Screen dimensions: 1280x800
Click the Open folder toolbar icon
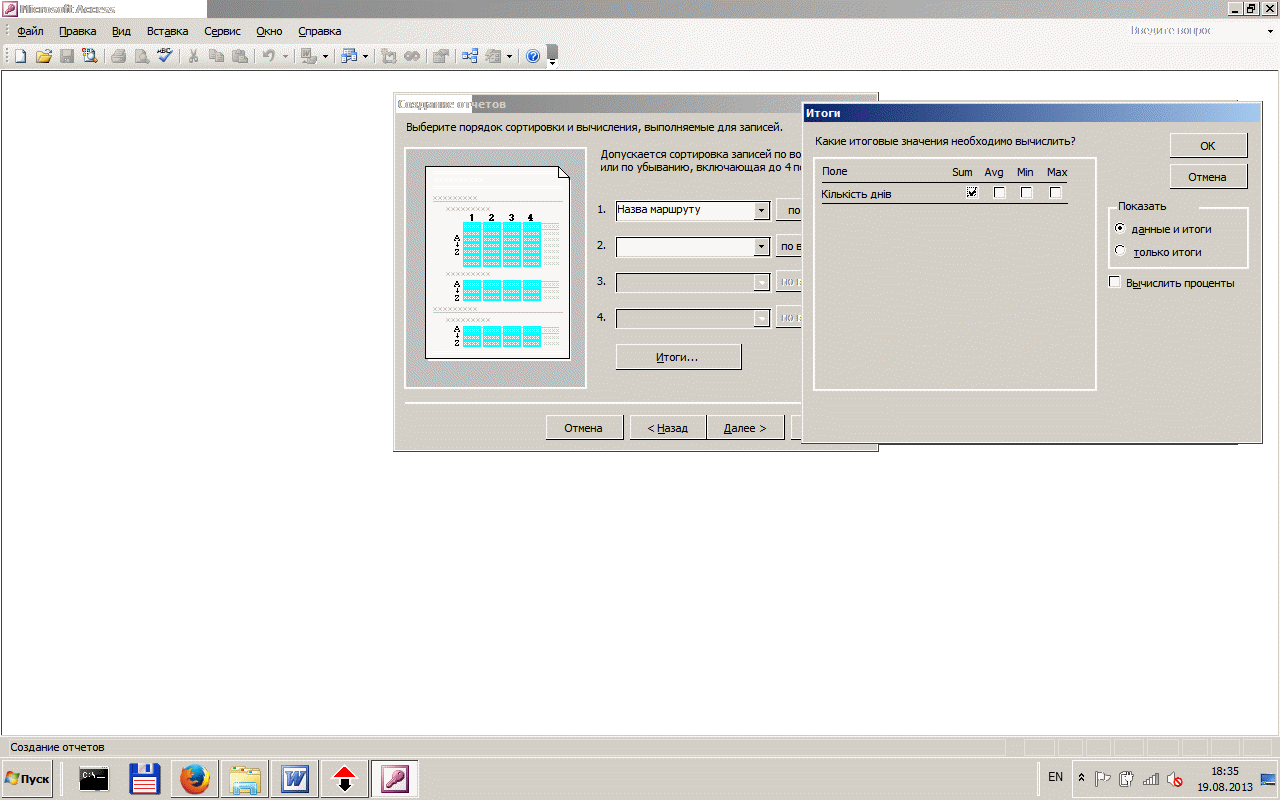[43, 56]
